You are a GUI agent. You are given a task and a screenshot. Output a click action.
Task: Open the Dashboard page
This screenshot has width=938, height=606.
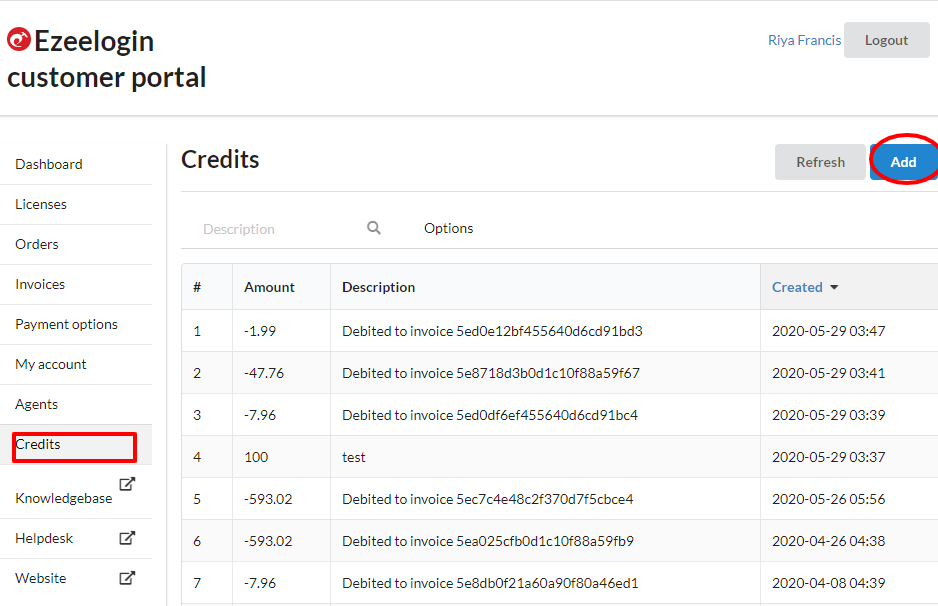(x=49, y=165)
